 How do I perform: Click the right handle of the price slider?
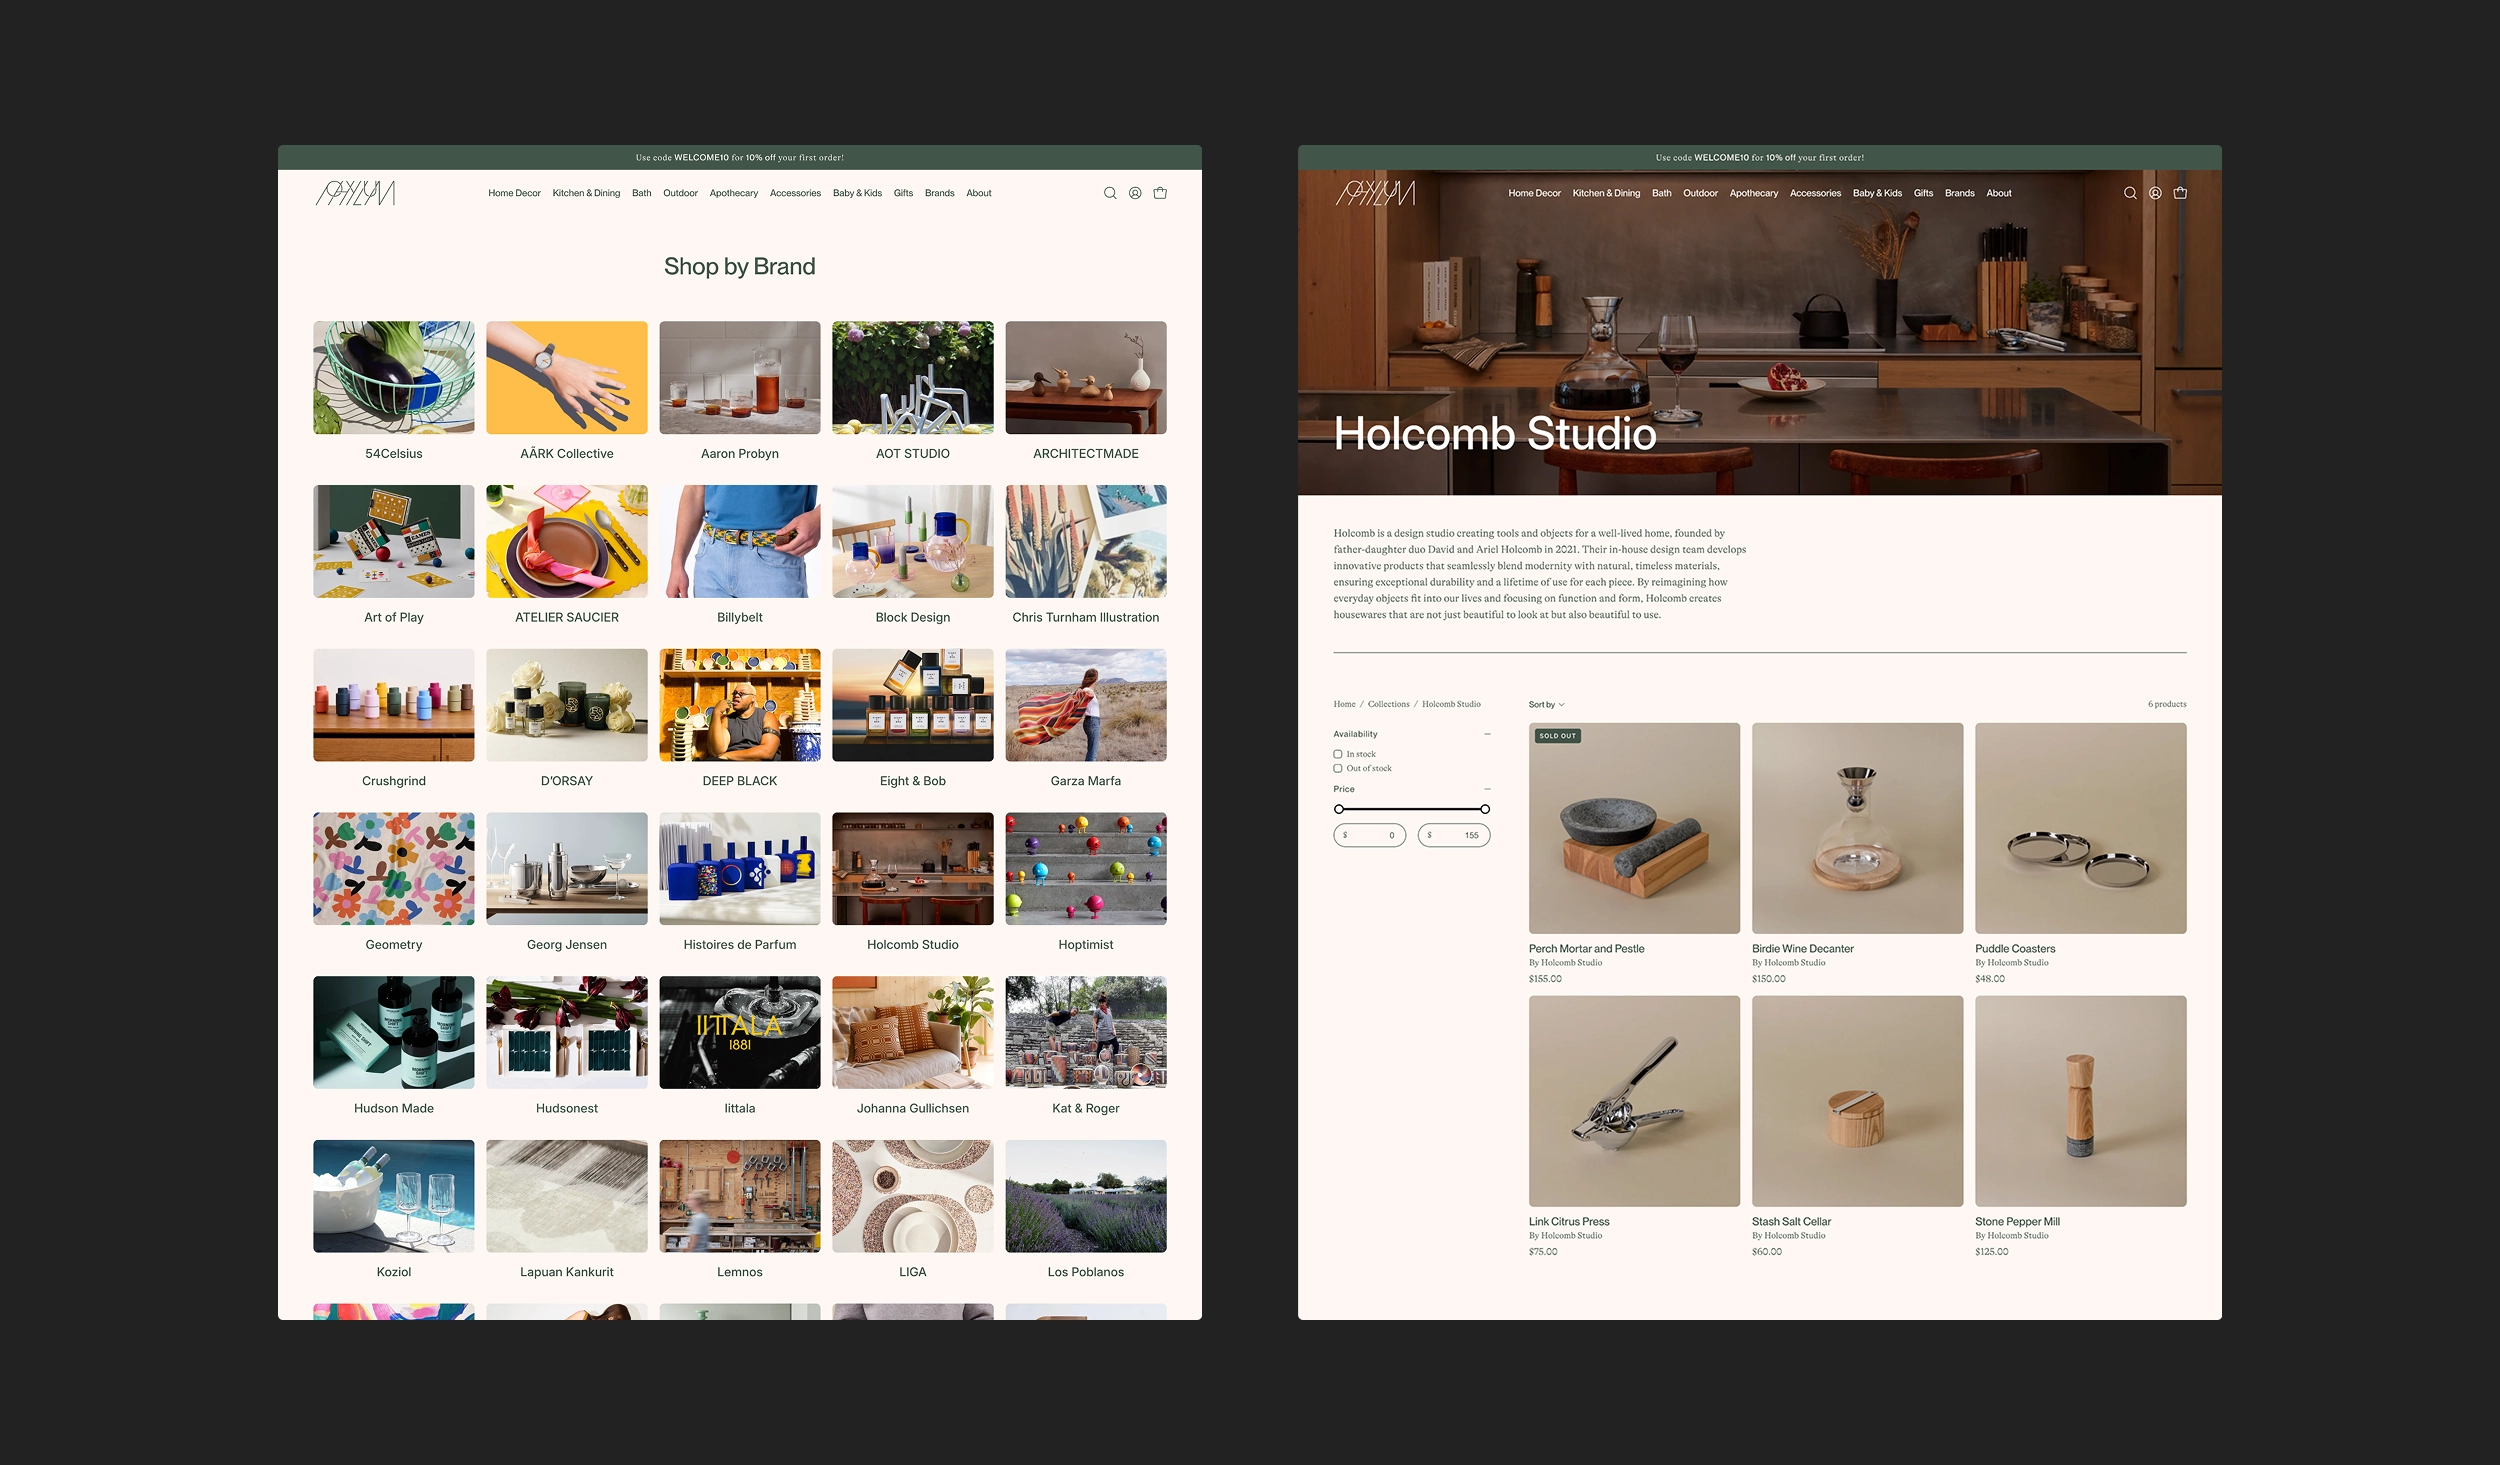coord(1485,809)
